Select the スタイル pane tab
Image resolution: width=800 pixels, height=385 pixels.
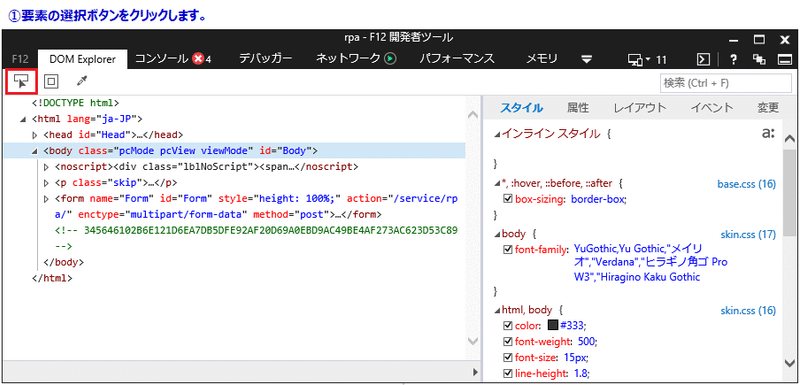(521, 108)
